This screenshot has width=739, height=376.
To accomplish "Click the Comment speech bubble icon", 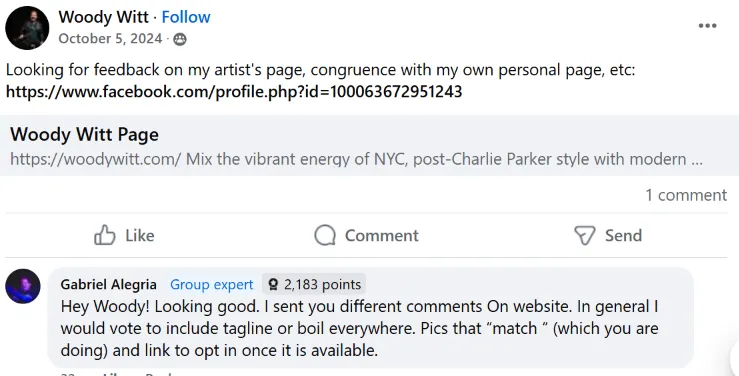I will pyautogui.click(x=325, y=235).
